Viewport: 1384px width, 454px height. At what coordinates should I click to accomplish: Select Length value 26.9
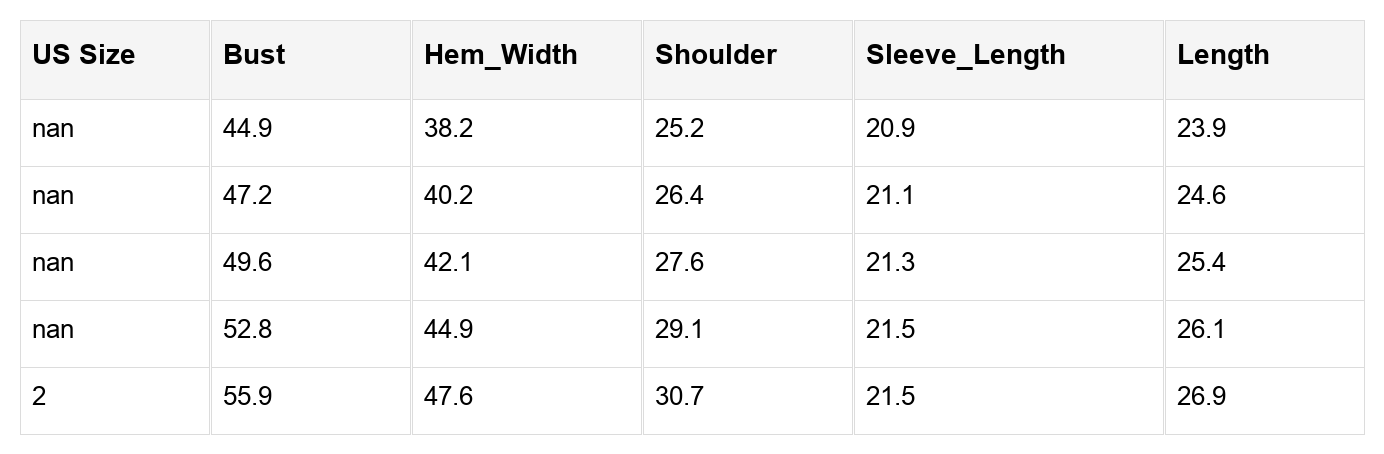tap(1201, 396)
